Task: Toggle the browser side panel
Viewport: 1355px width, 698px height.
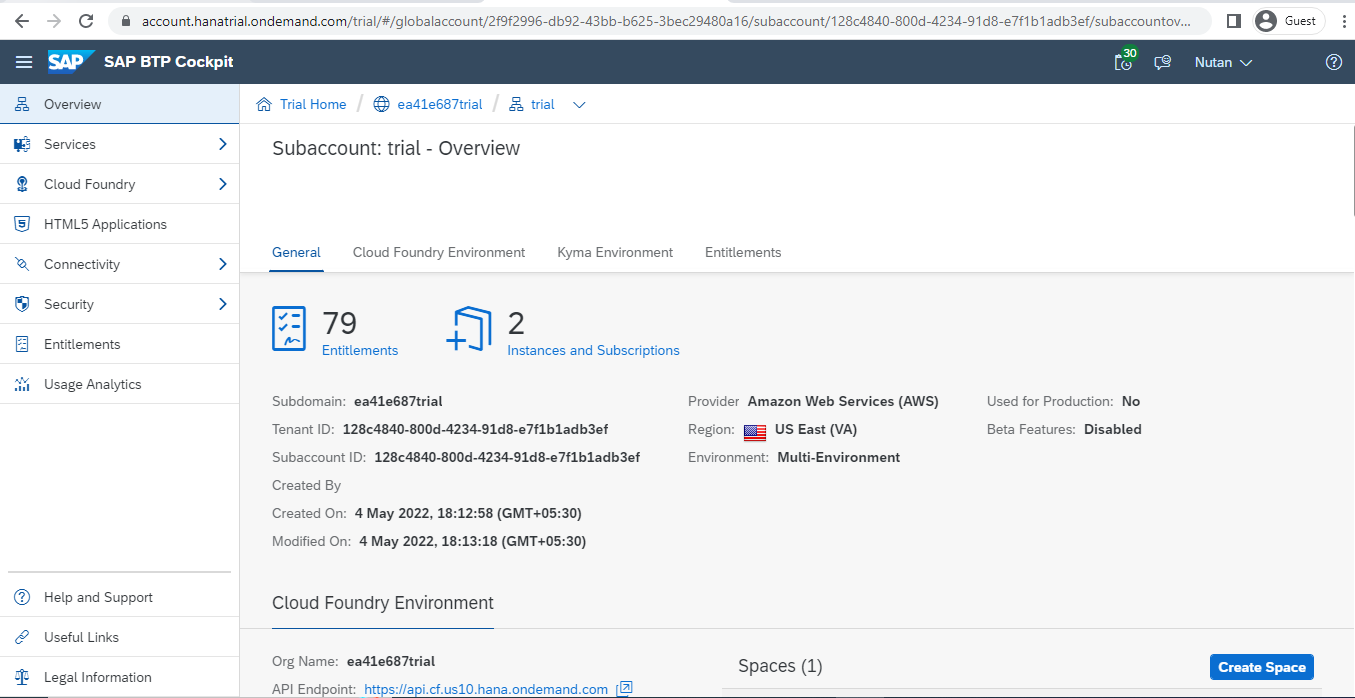Action: click(1233, 20)
